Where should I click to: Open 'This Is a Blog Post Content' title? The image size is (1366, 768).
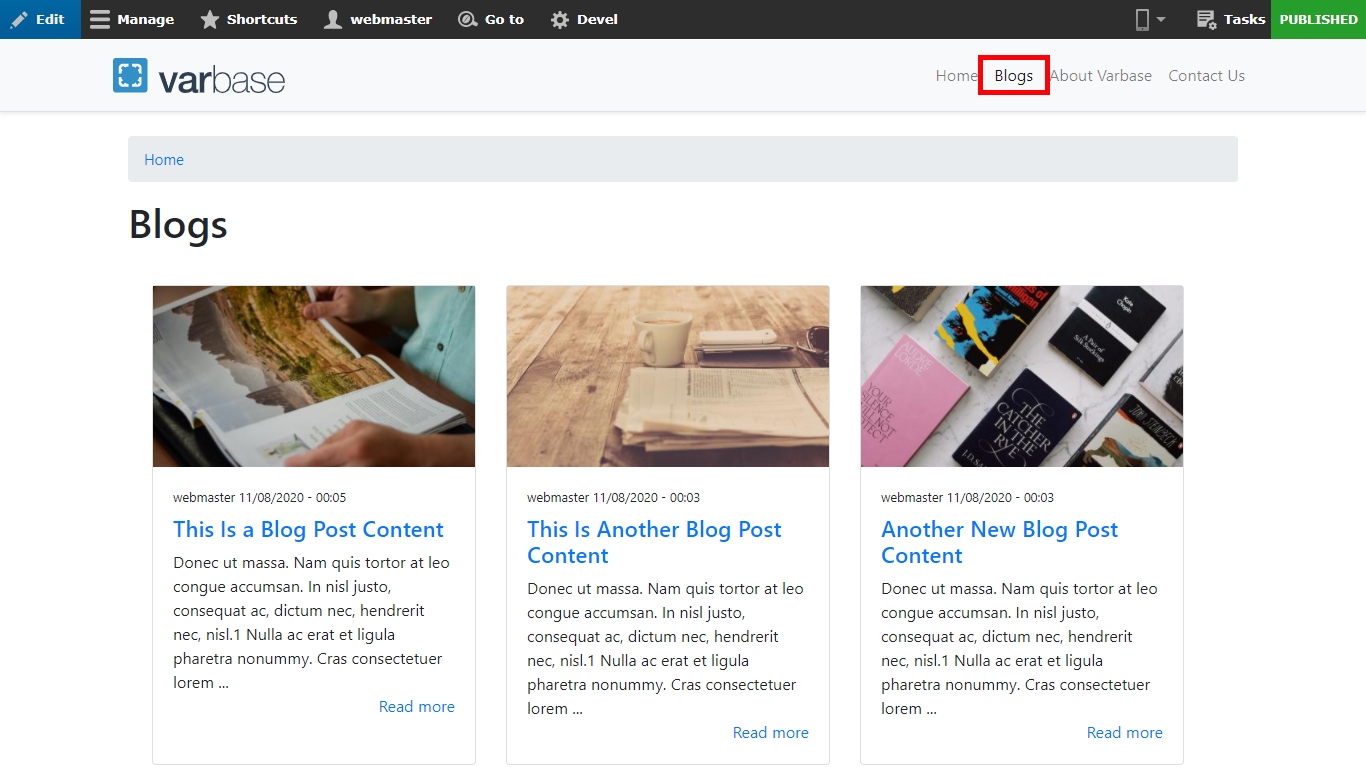coord(308,530)
